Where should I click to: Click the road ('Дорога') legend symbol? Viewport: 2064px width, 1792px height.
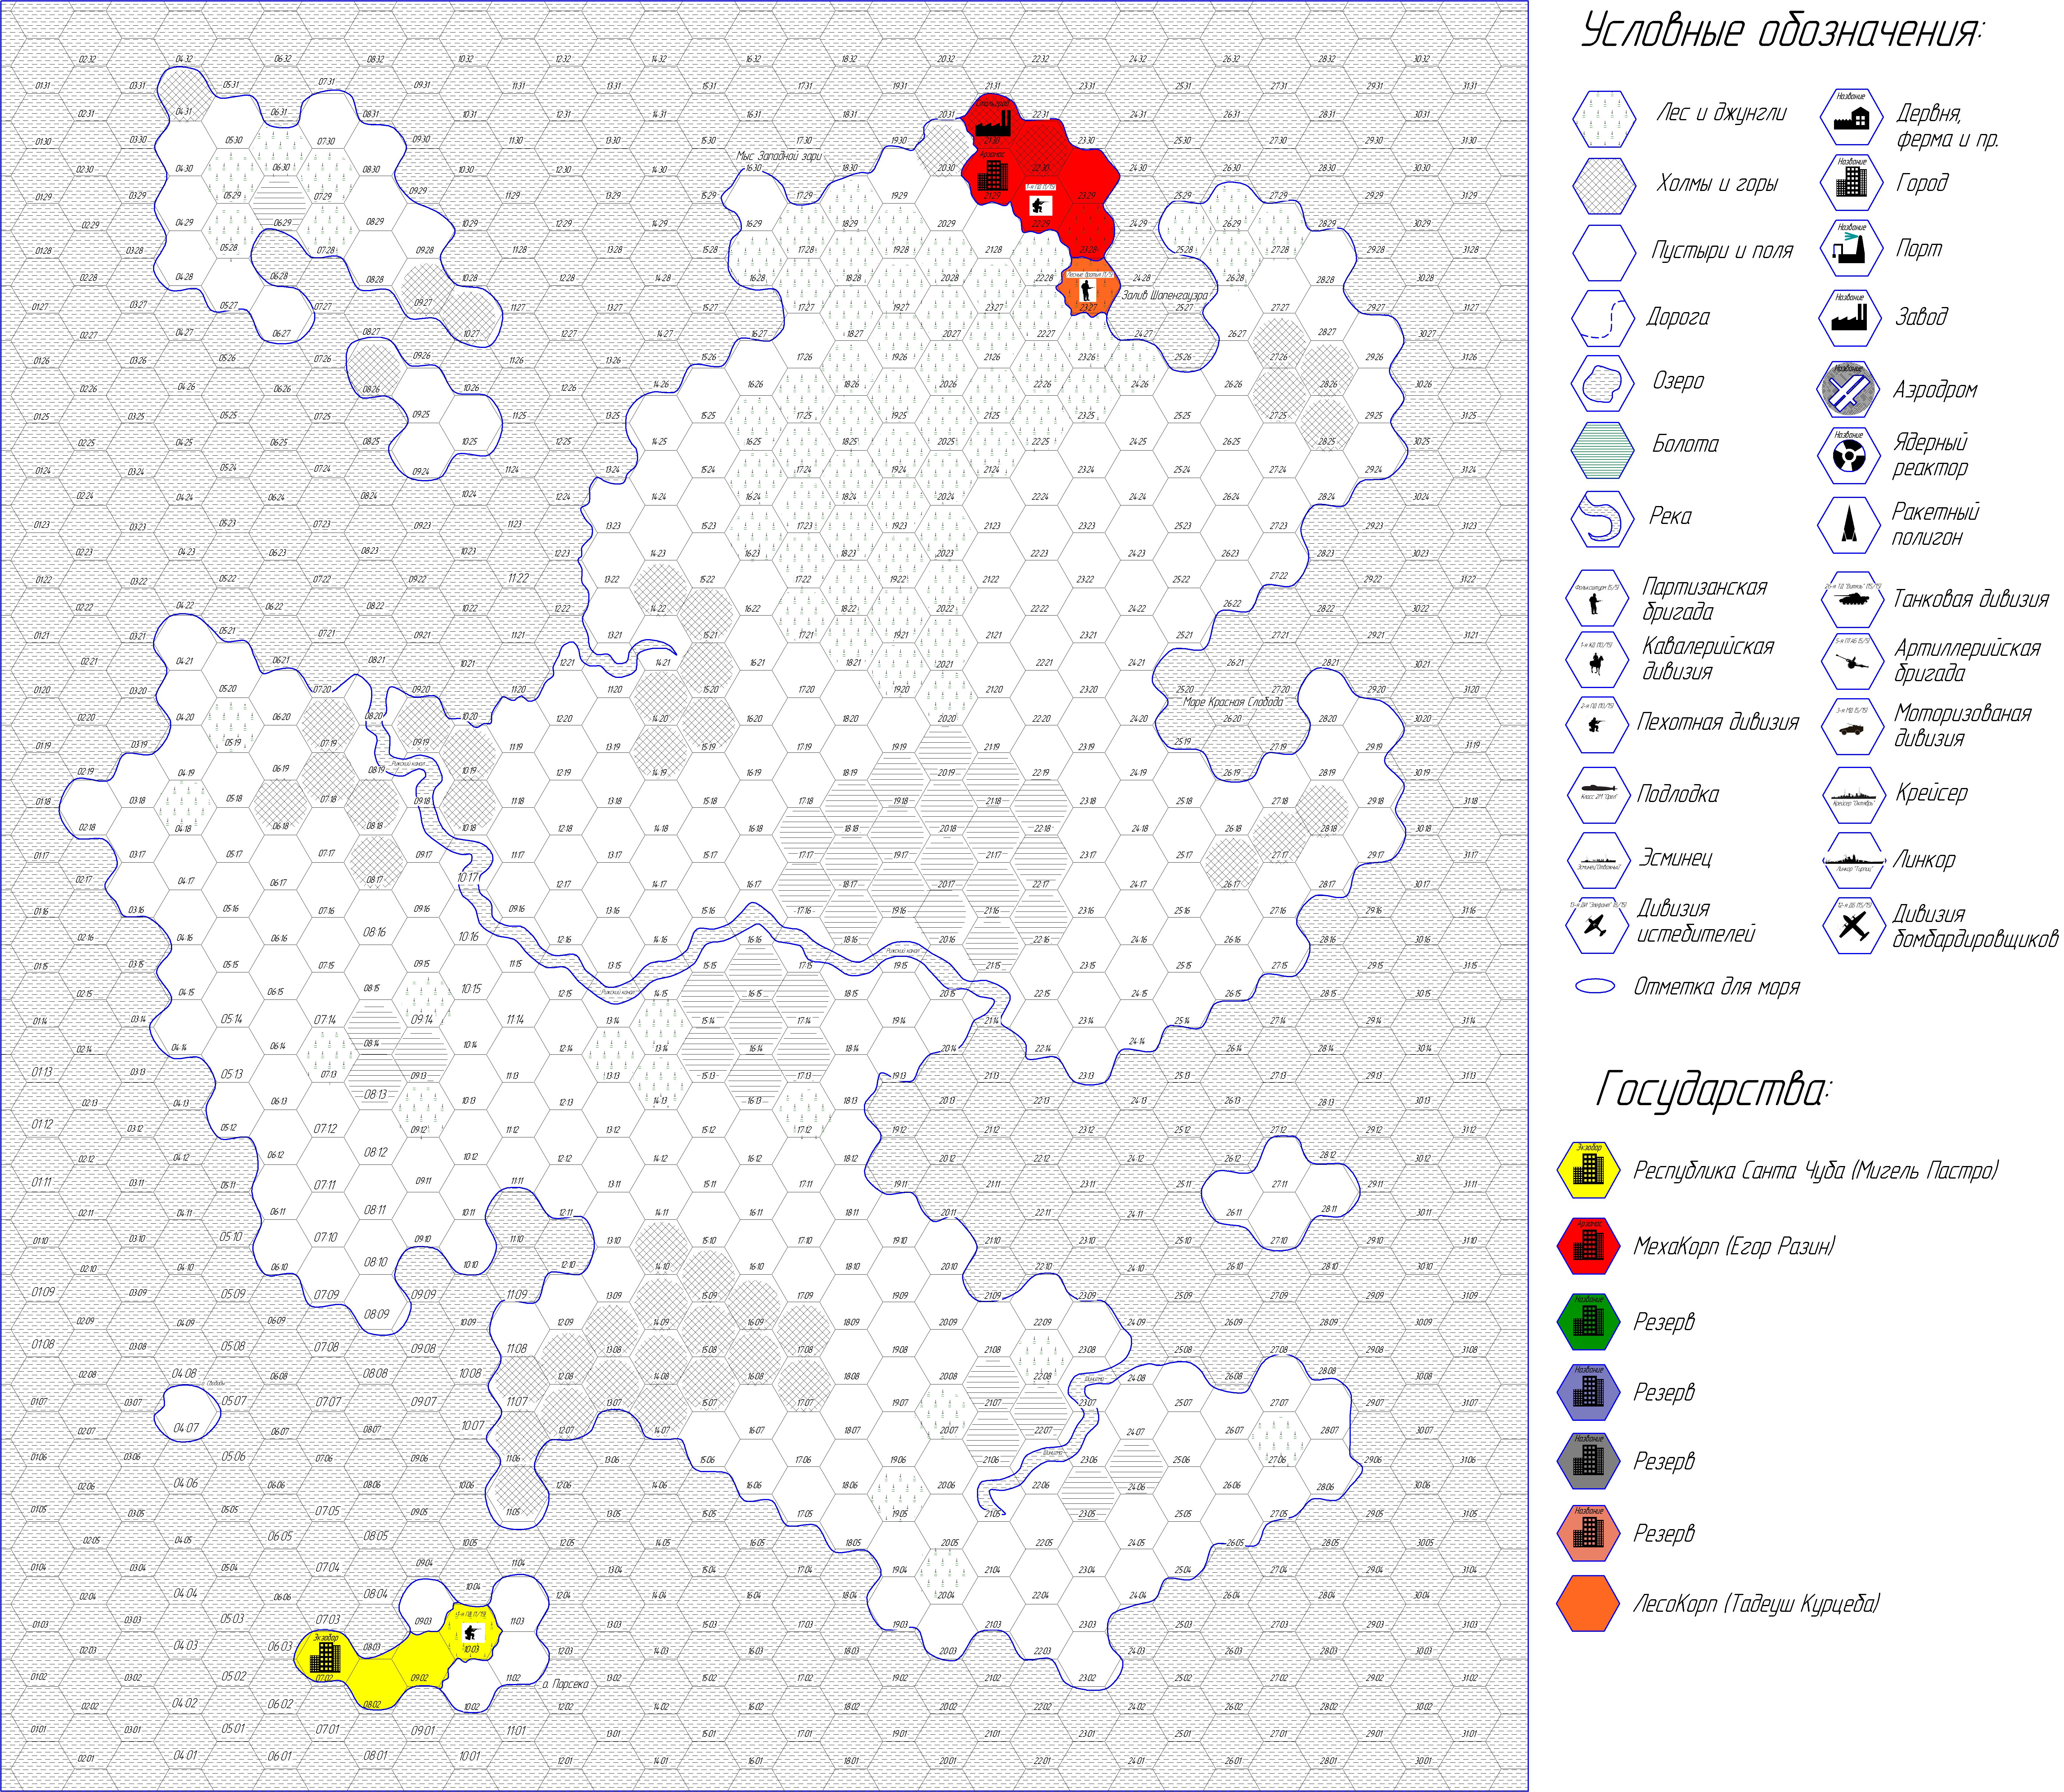tap(1603, 318)
